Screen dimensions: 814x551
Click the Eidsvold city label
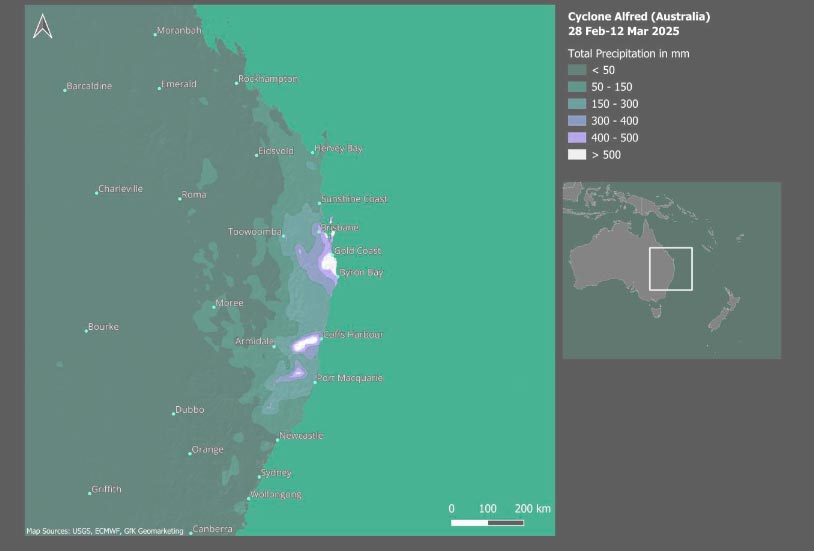276,151
